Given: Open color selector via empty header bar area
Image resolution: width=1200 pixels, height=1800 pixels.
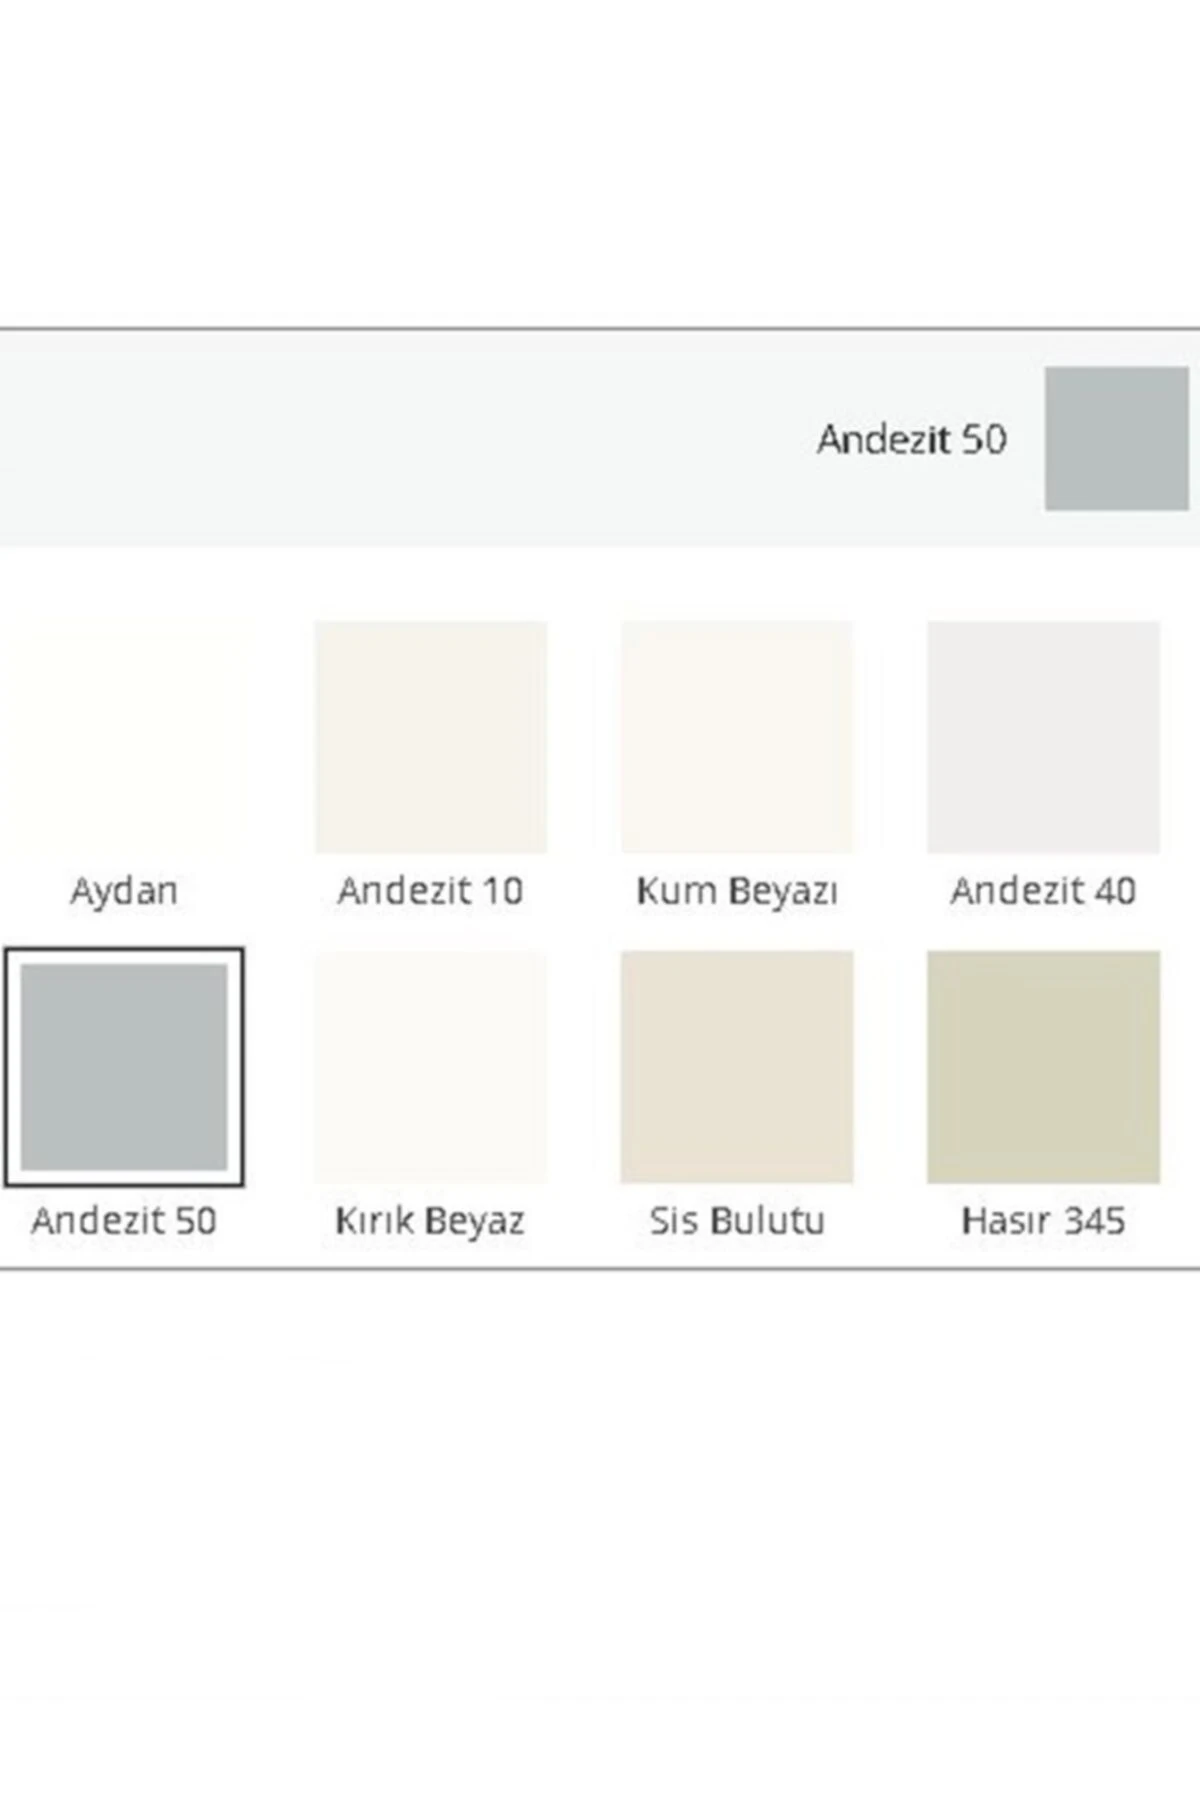Looking at the screenshot, I should (x=400, y=440).
